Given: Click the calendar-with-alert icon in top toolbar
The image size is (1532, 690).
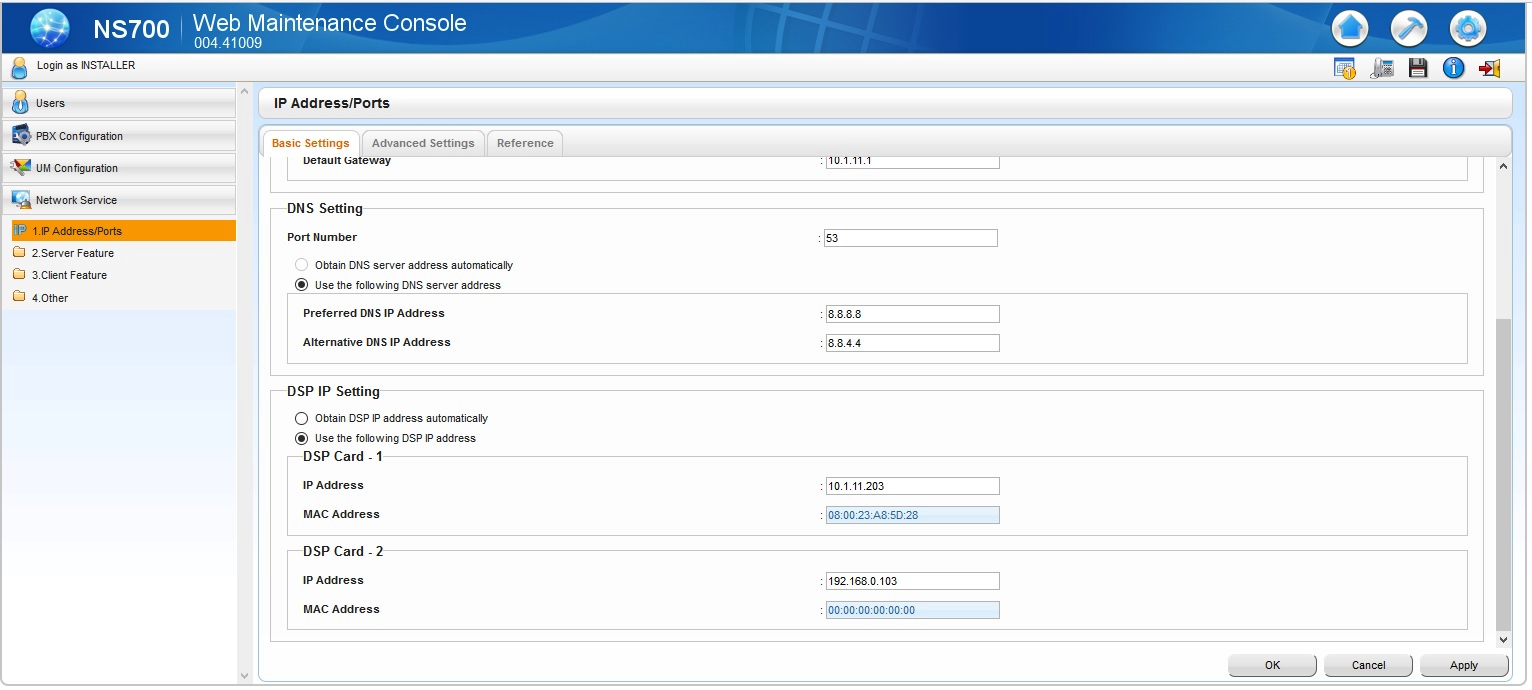Looking at the screenshot, I should pyautogui.click(x=1345, y=68).
